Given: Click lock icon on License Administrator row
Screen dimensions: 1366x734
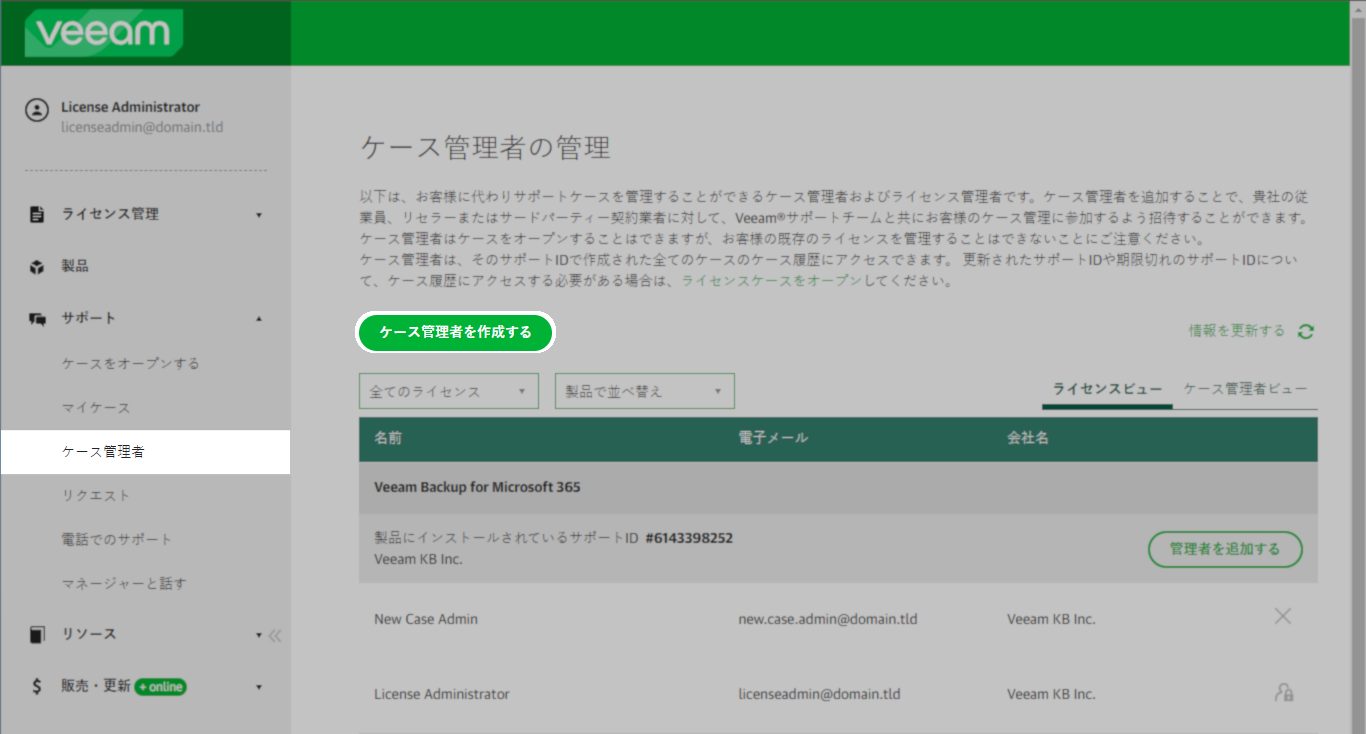Looking at the screenshot, I should (x=1284, y=692).
